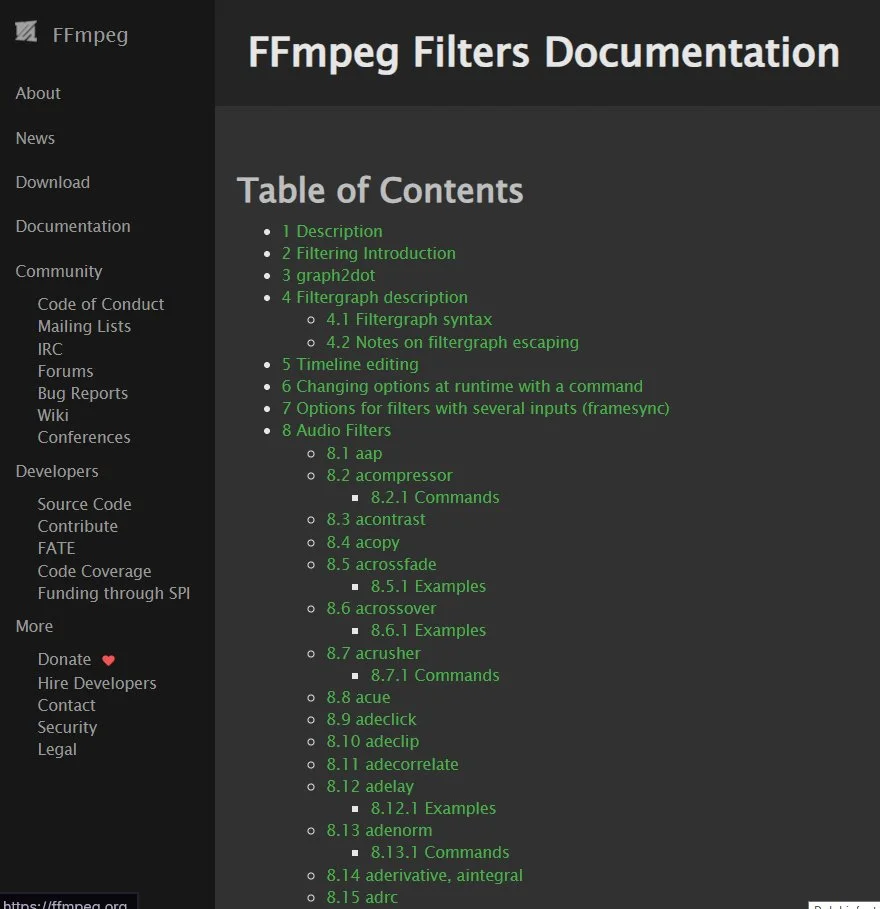Open 8.9 adeclick entry
The width and height of the screenshot is (880, 909).
pos(372,719)
